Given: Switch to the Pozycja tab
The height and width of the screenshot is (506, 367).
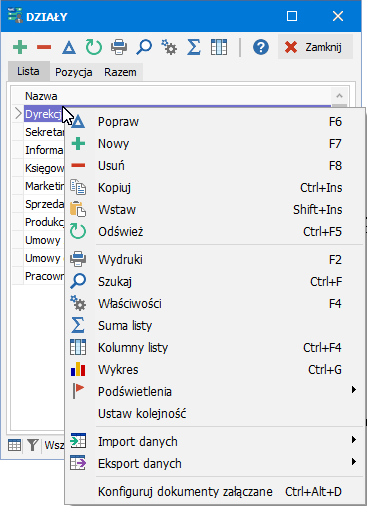Looking at the screenshot, I should [74, 72].
